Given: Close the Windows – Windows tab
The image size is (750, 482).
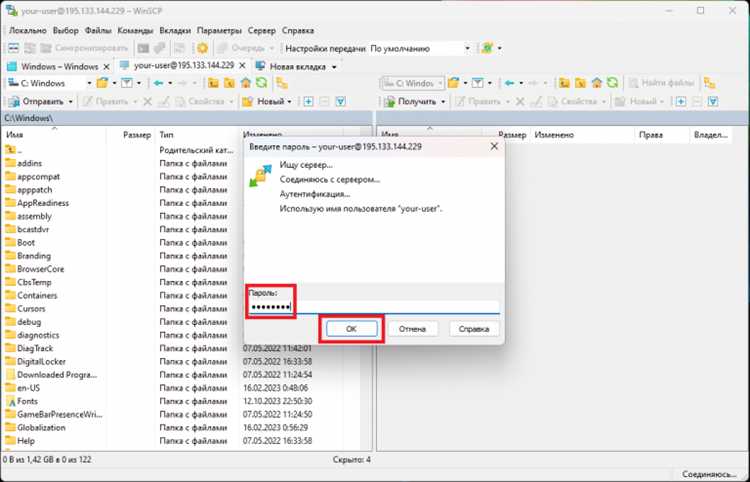Looking at the screenshot, I should (107, 66).
